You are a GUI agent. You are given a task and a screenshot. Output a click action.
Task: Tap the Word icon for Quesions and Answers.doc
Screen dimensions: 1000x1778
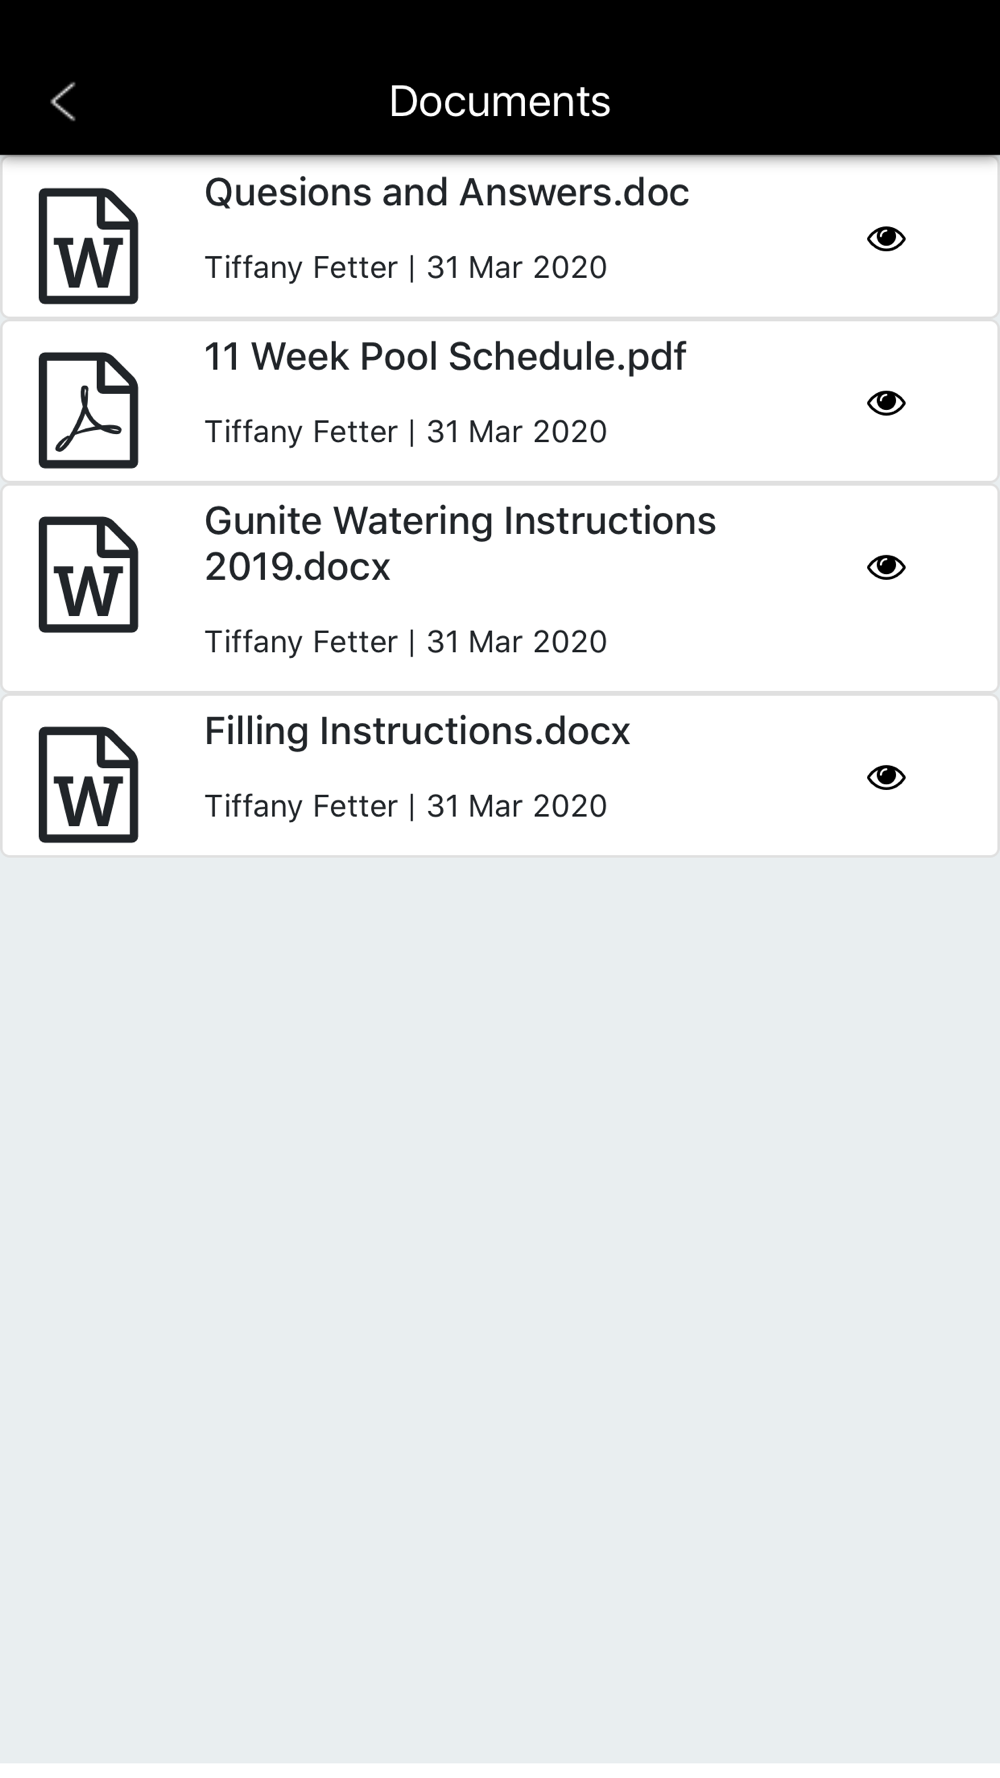tap(88, 246)
